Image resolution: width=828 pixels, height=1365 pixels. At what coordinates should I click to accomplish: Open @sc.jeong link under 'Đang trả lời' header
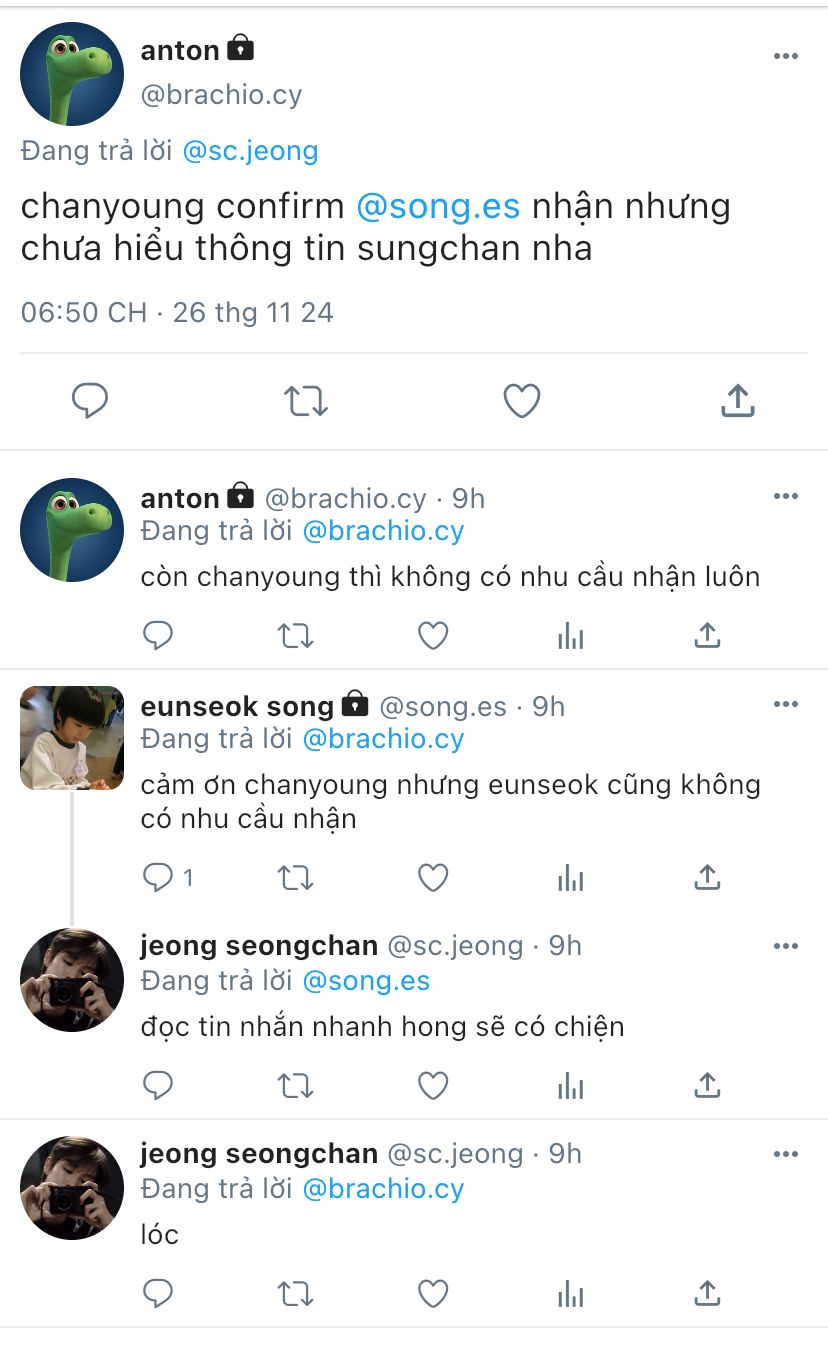tap(250, 151)
